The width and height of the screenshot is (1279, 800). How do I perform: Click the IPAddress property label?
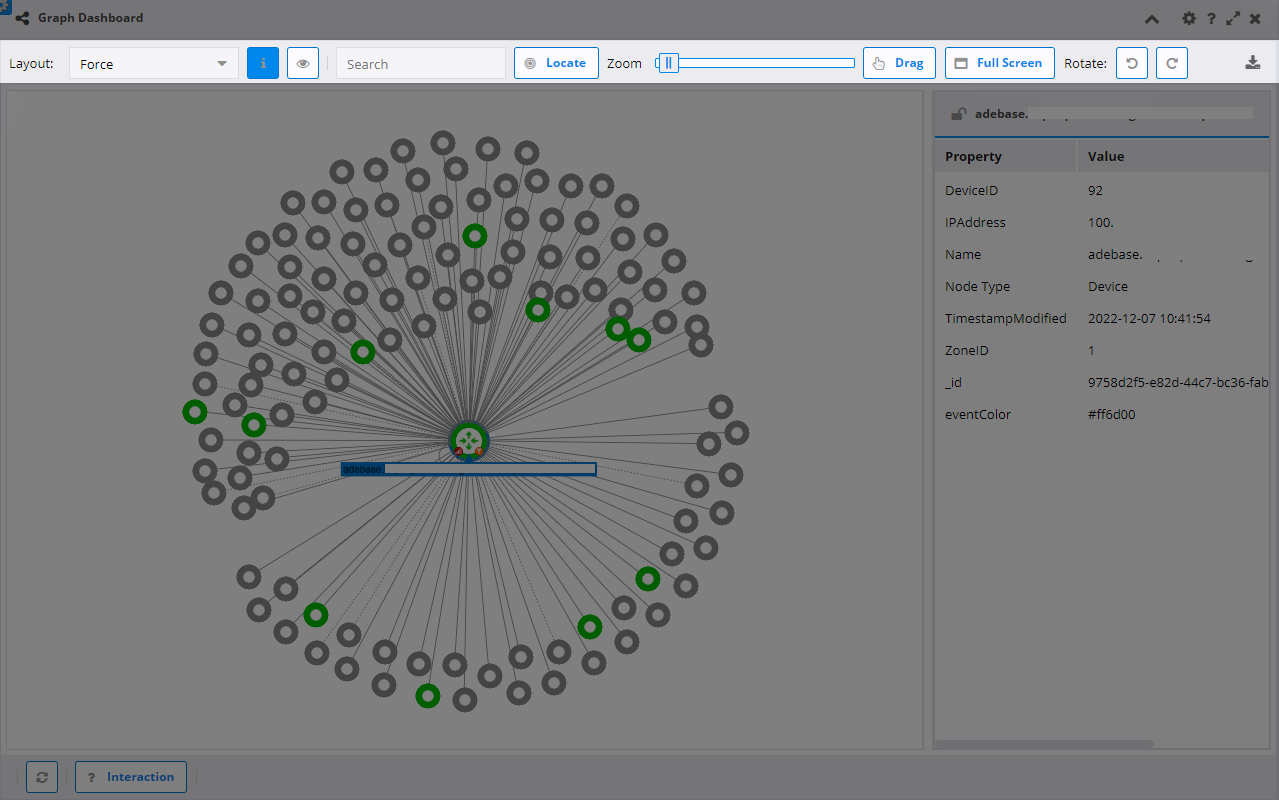975,222
